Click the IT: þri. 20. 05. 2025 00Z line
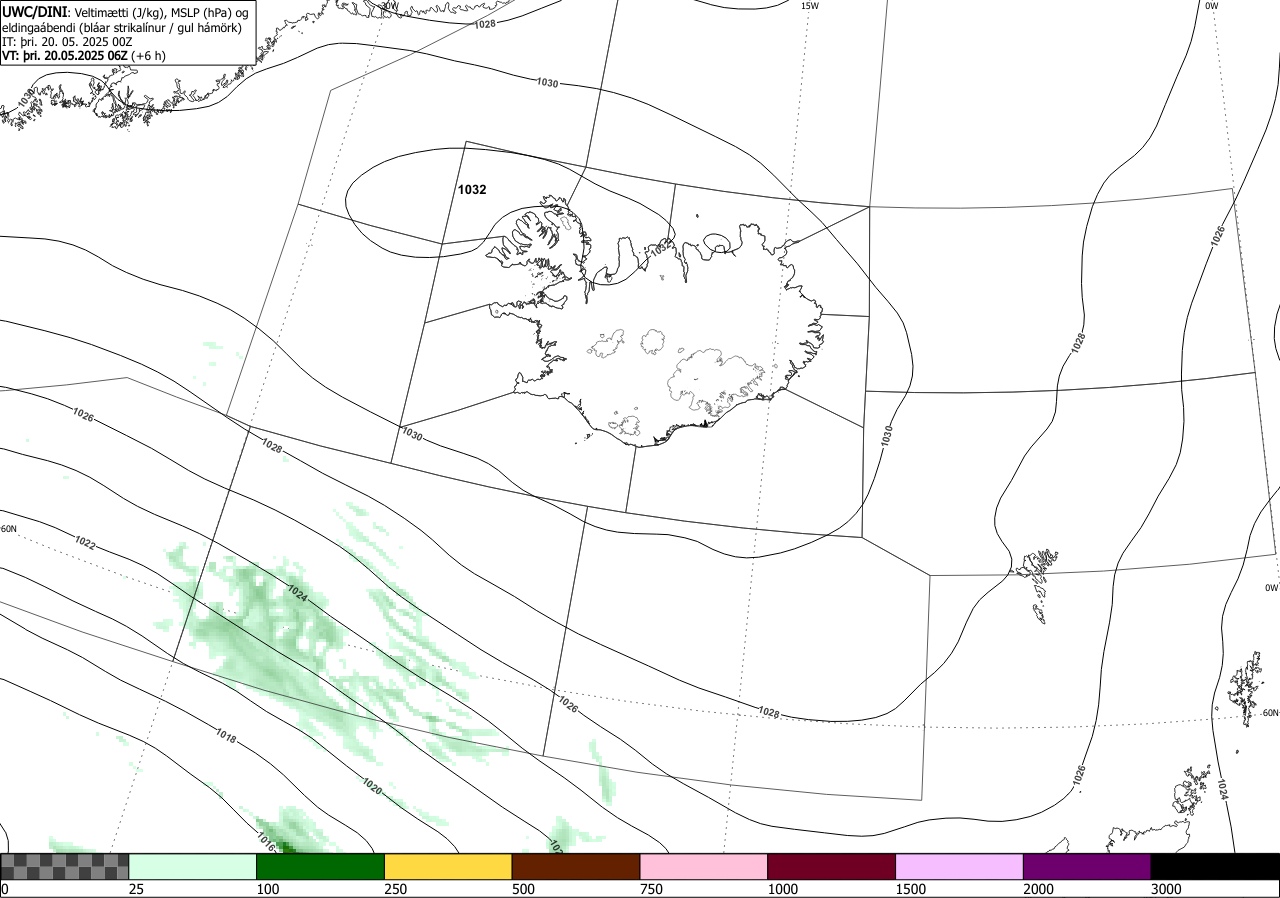This screenshot has height=898, width=1280. coord(67,42)
